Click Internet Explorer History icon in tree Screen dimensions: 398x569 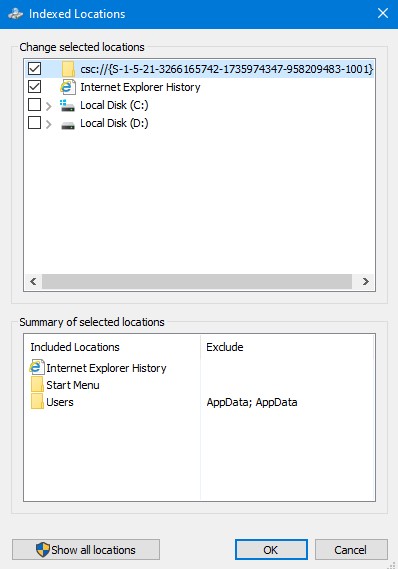click(68, 87)
